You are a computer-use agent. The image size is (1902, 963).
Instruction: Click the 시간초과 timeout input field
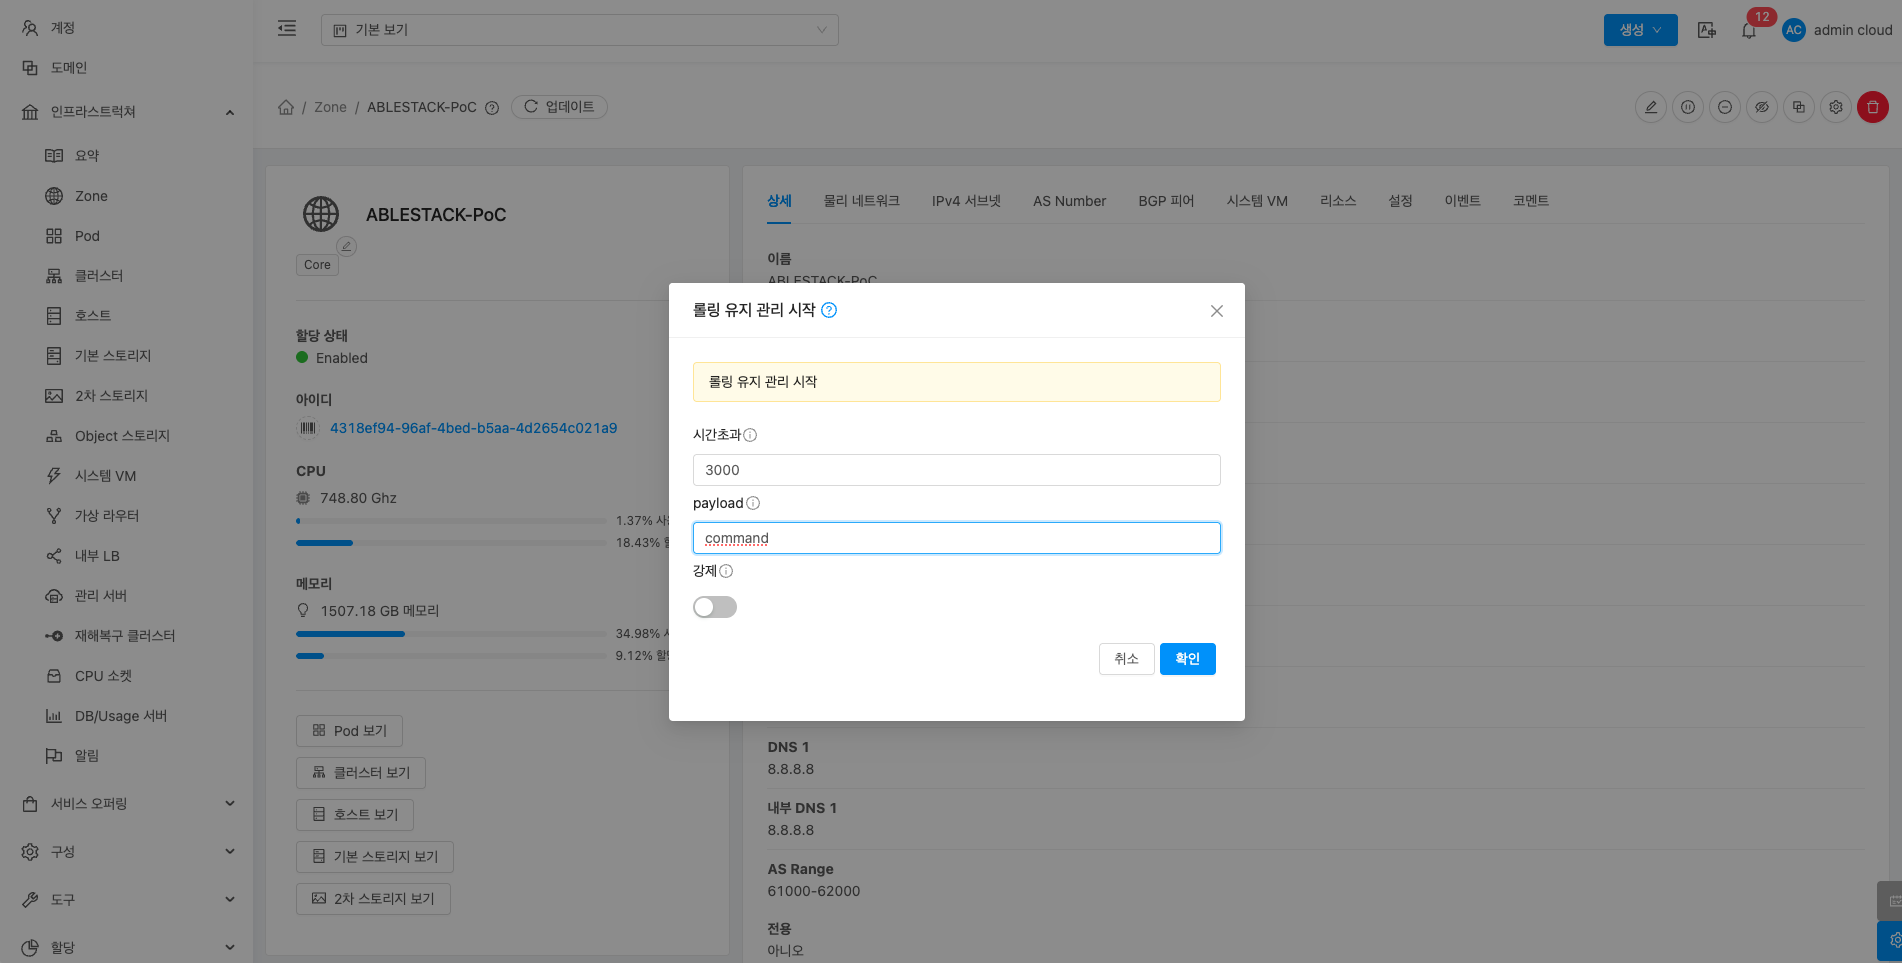(956, 470)
